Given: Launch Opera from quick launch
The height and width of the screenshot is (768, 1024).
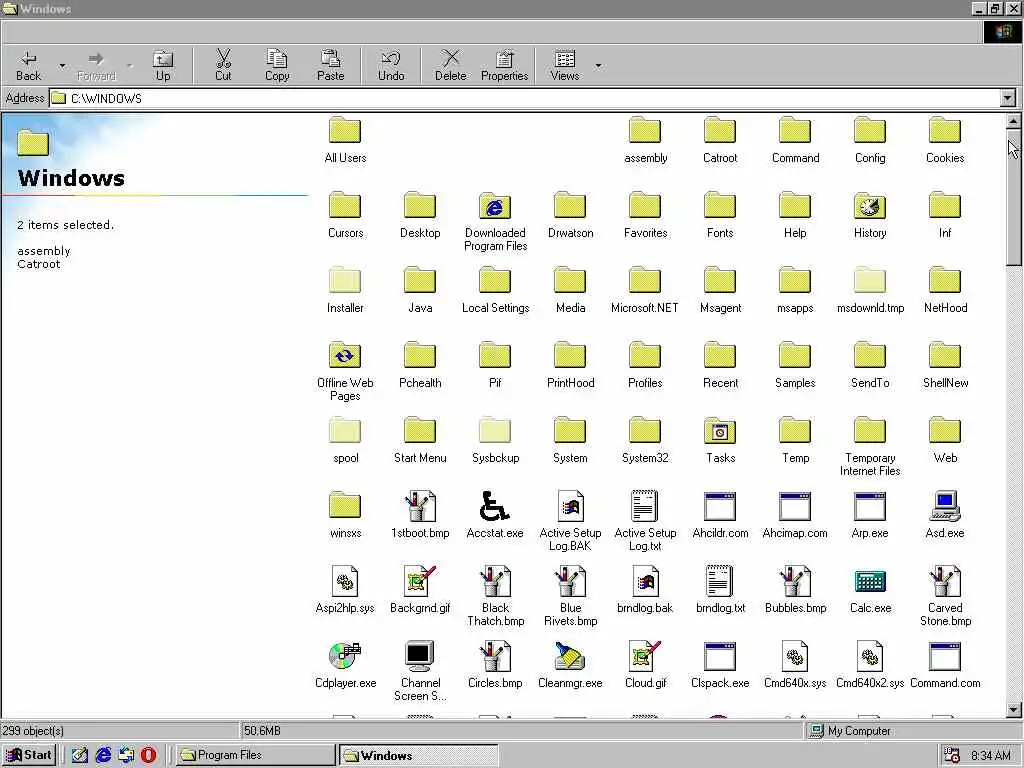Looking at the screenshot, I should [148, 755].
